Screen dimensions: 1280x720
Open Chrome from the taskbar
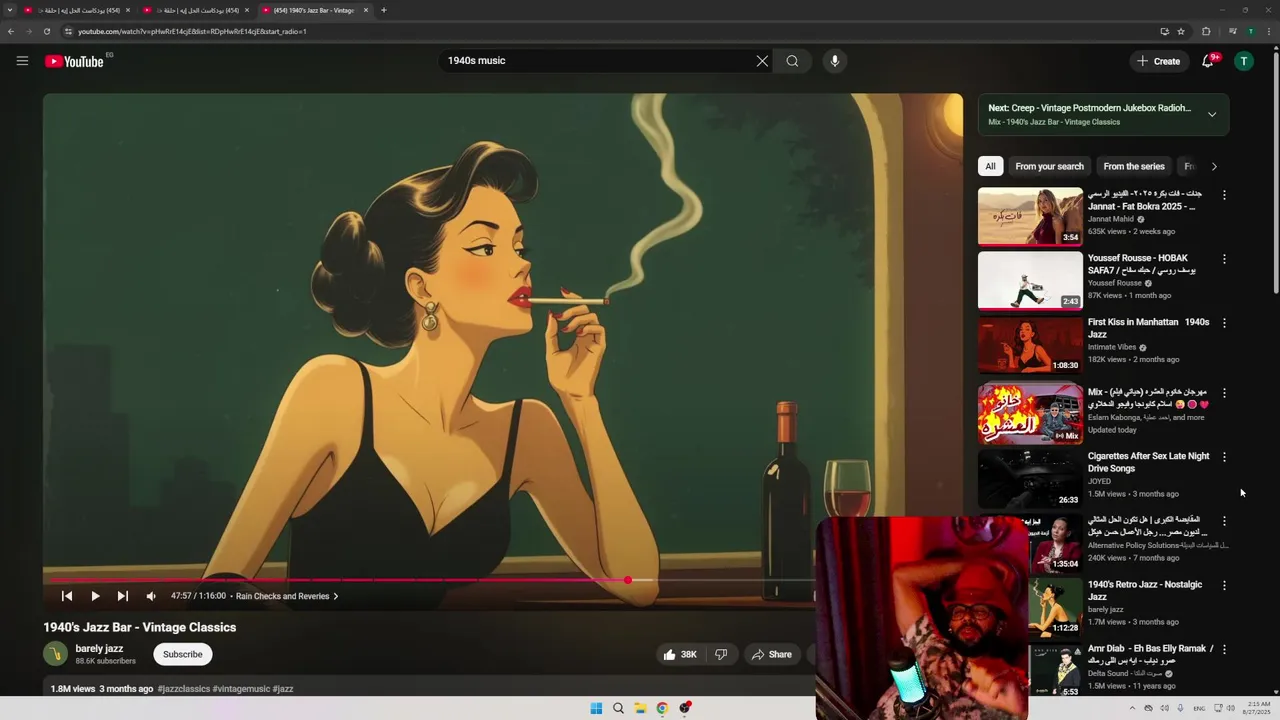coord(662,708)
